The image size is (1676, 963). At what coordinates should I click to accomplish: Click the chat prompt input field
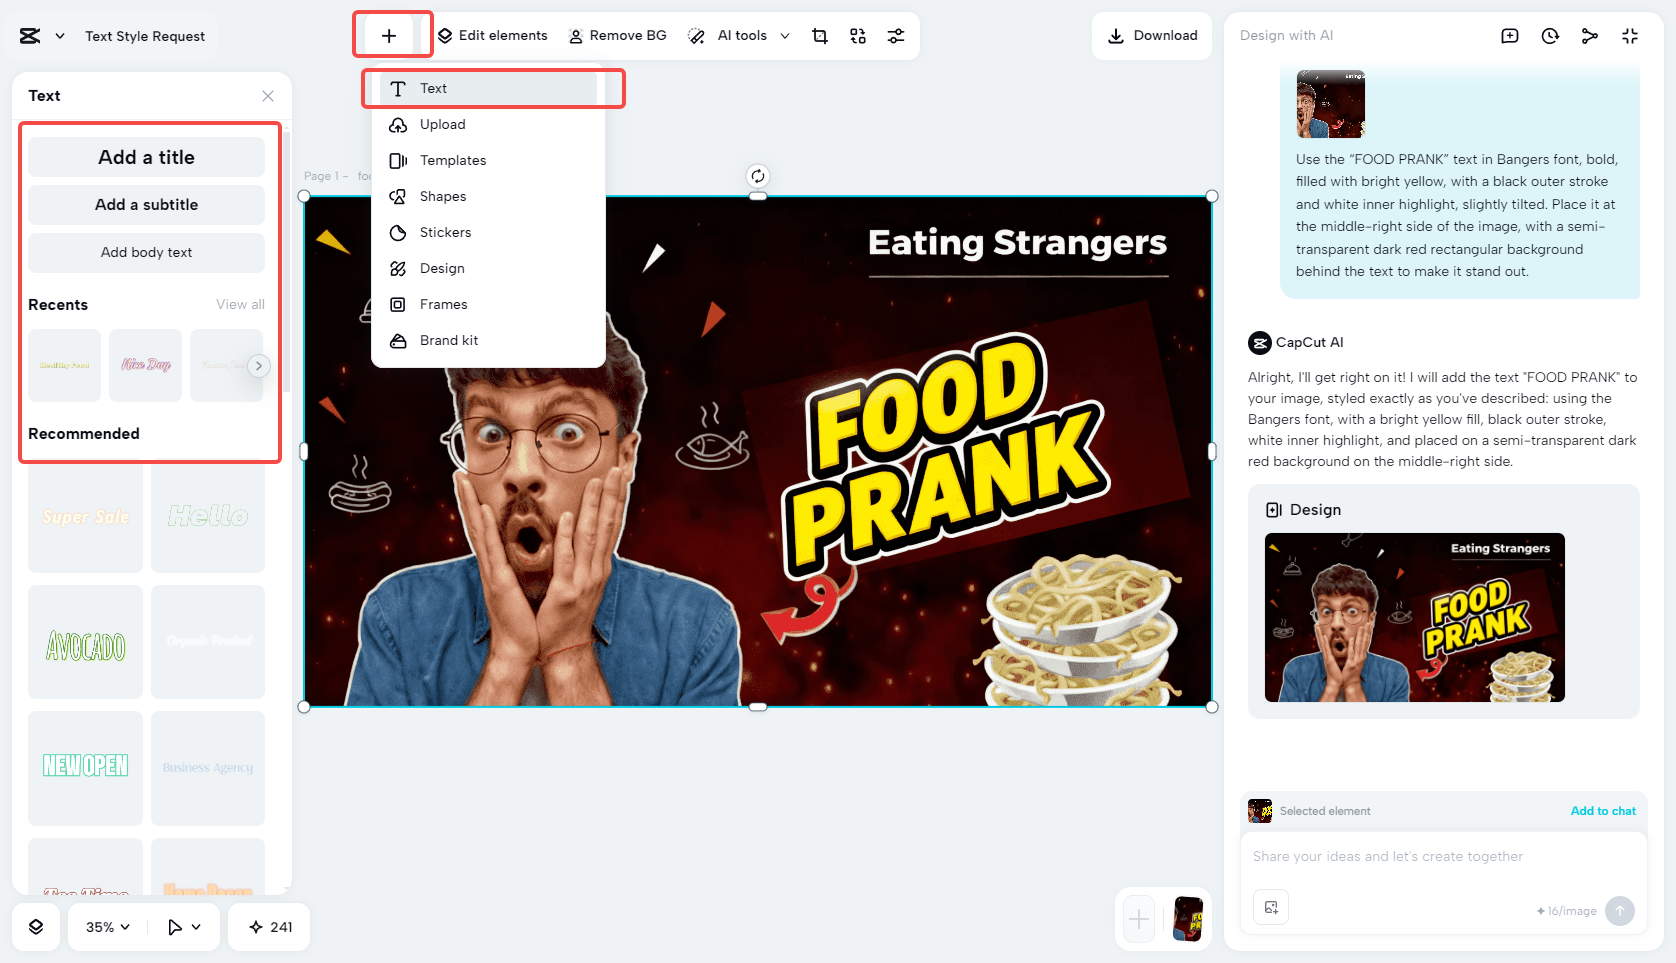pyautogui.click(x=1420, y=857)
